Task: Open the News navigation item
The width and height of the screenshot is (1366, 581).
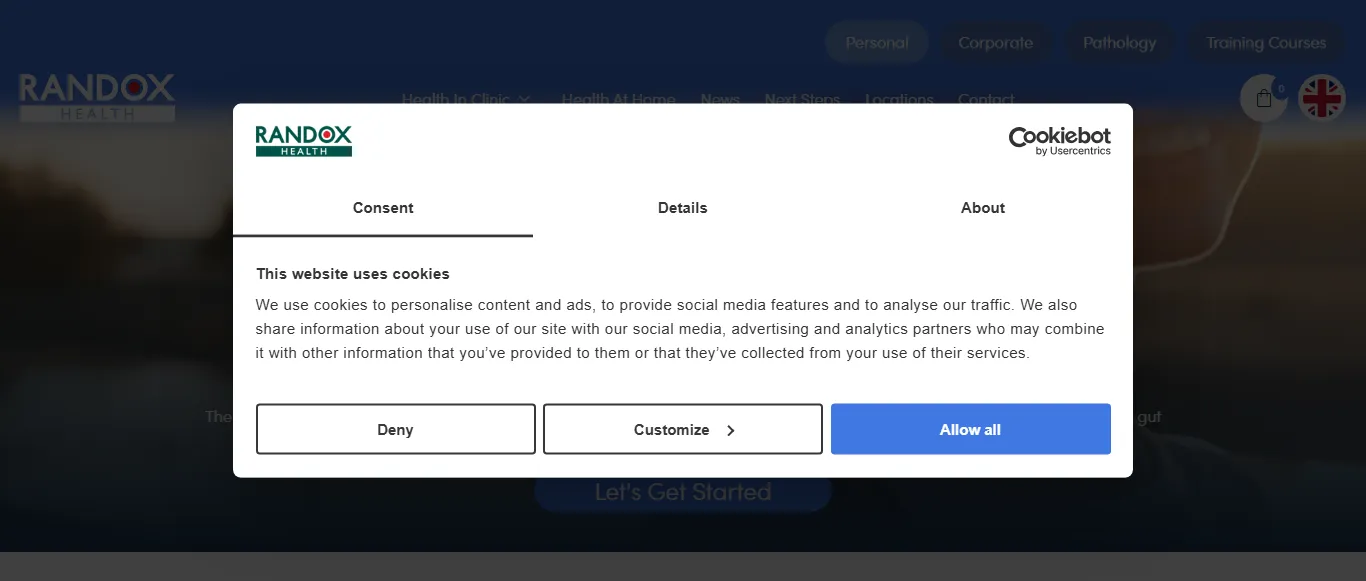Action: click(720, 99)
